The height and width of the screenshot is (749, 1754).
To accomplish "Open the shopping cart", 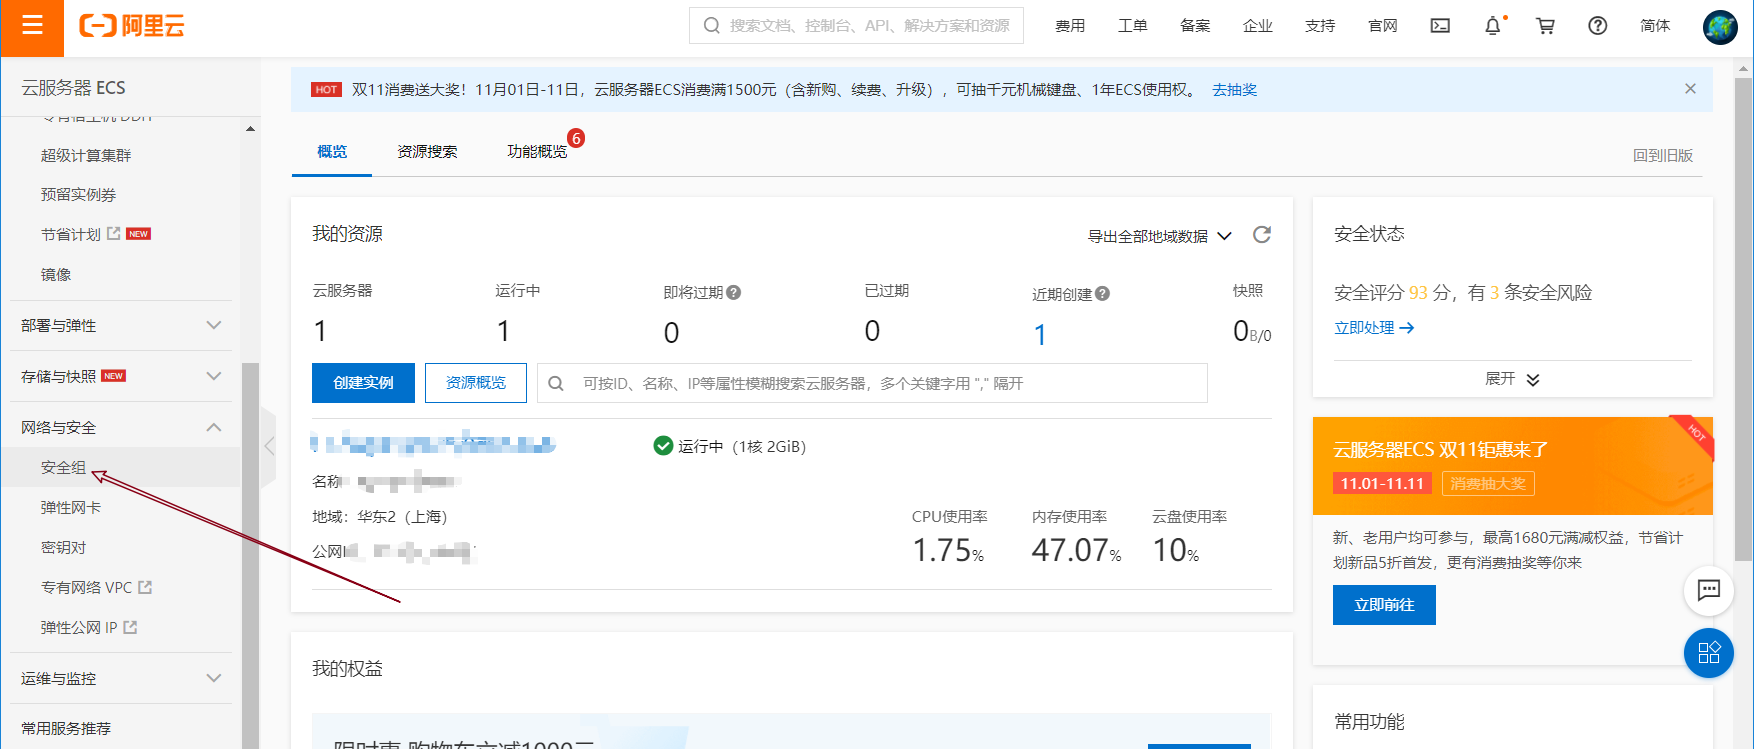I will point(1545,26).
